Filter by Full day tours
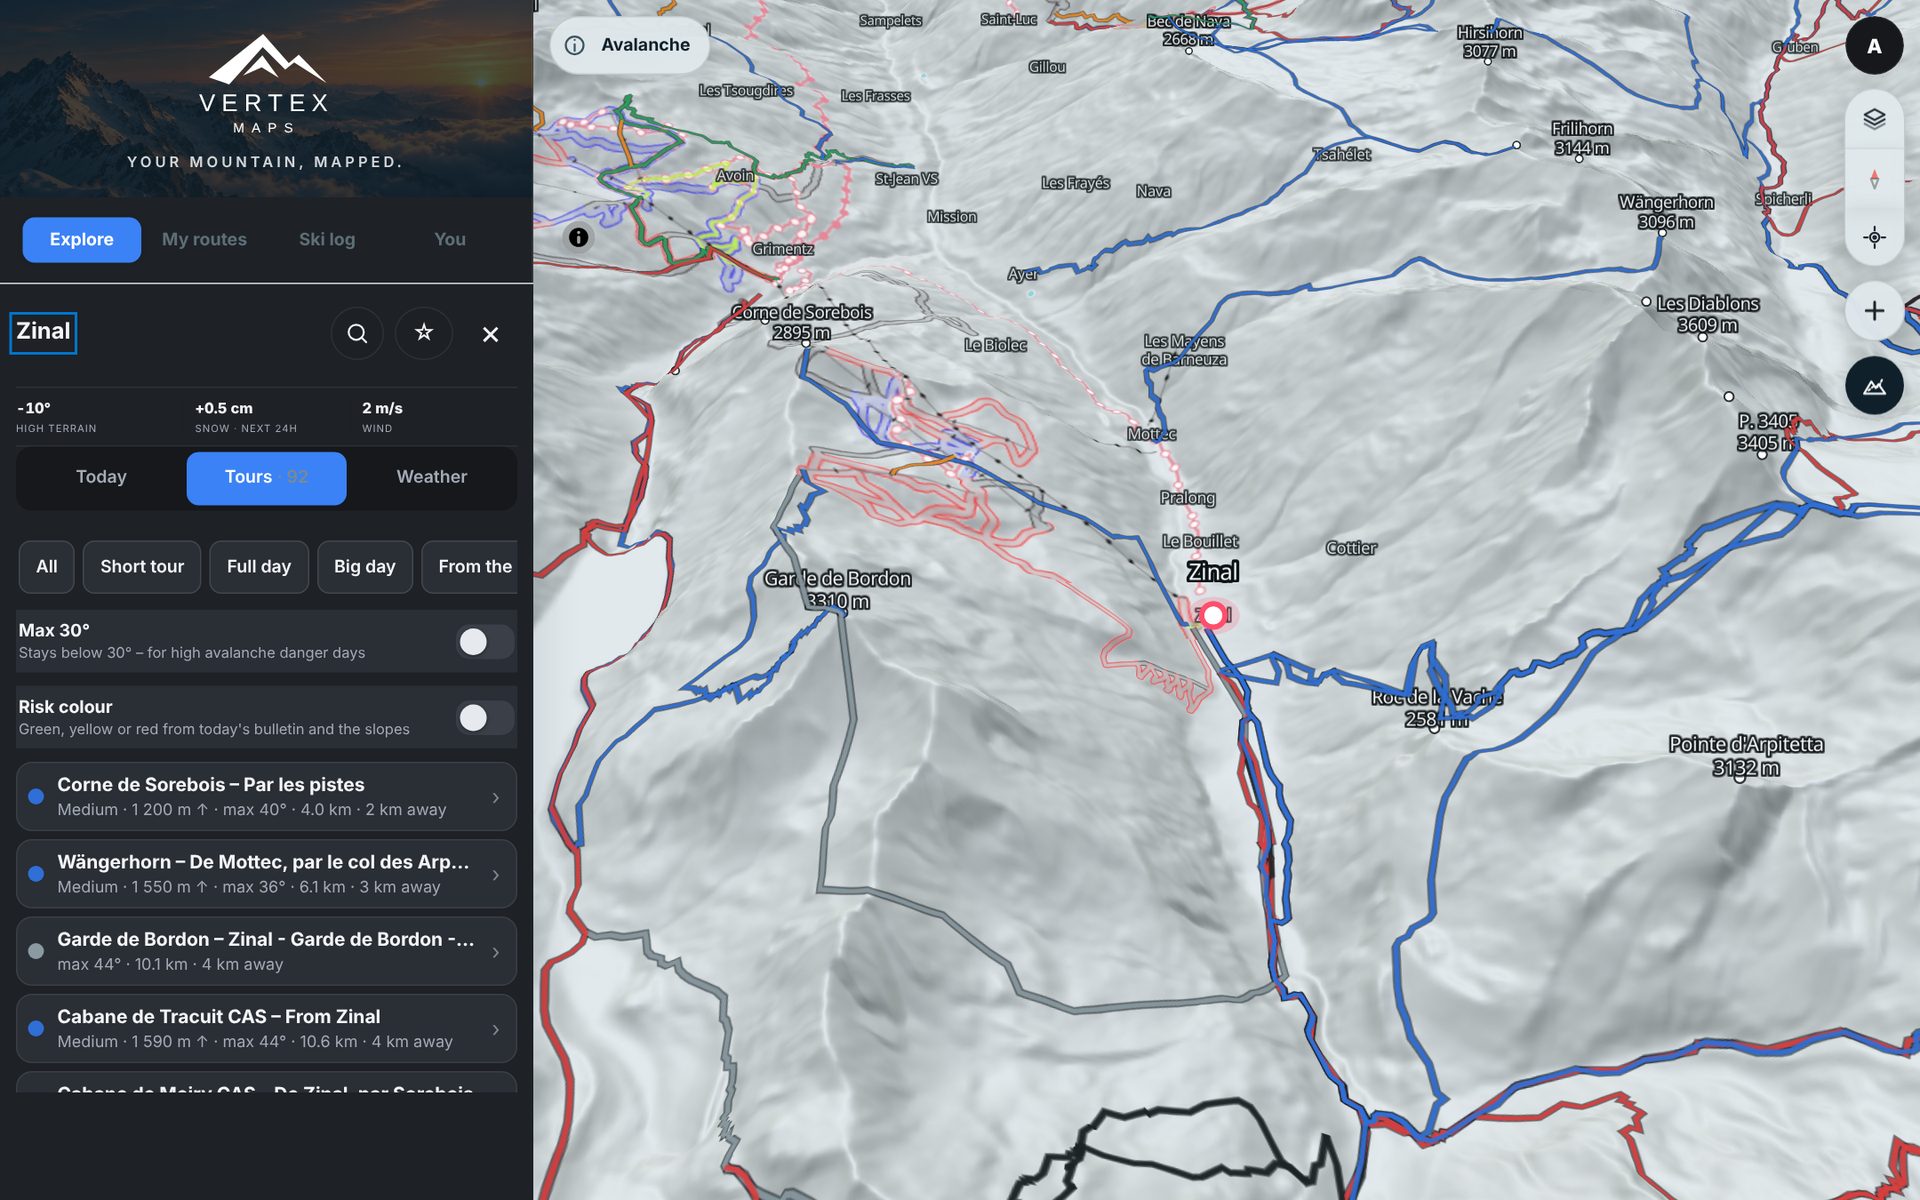 coord(259,567)
